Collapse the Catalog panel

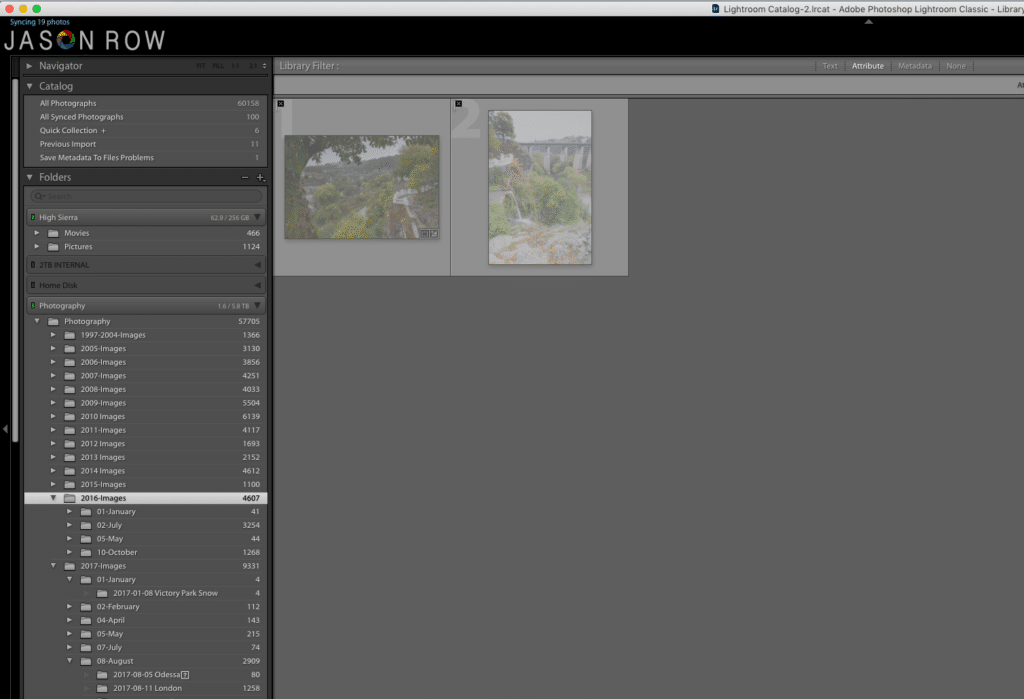[29, 86]
